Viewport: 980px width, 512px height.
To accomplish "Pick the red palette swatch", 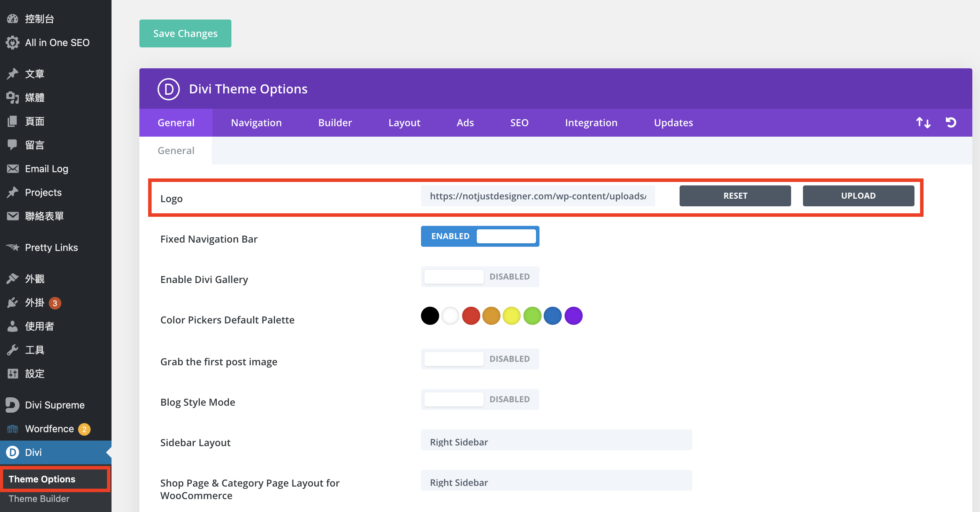I will point(471,316).
